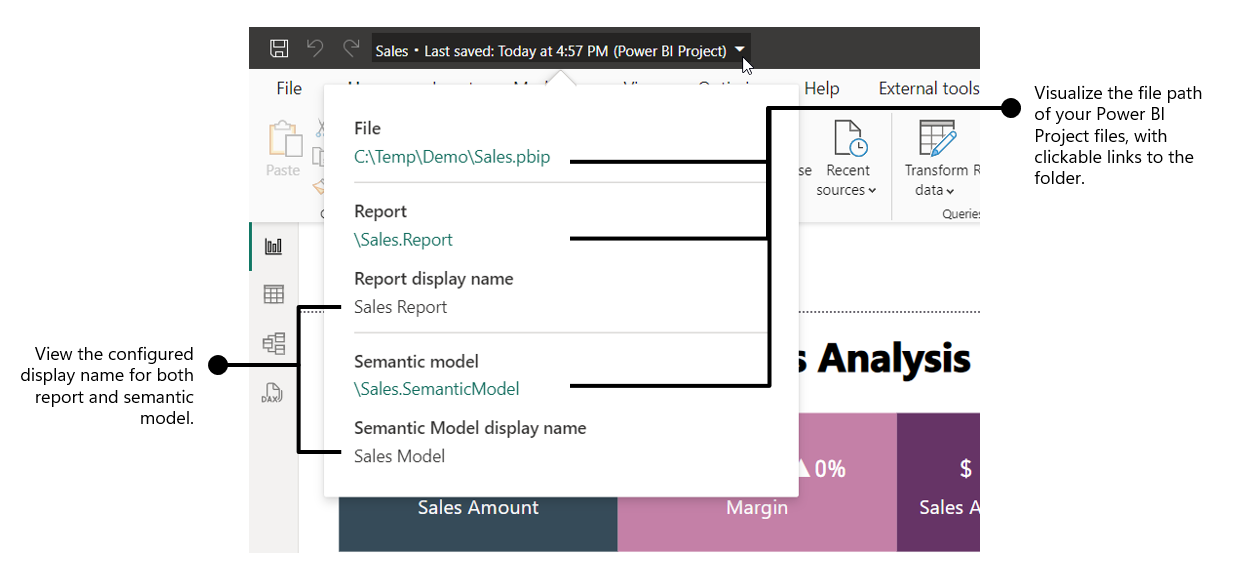Click the Paste clipboard icon
Screen dimensions: 1248x573
click(283, 140)
